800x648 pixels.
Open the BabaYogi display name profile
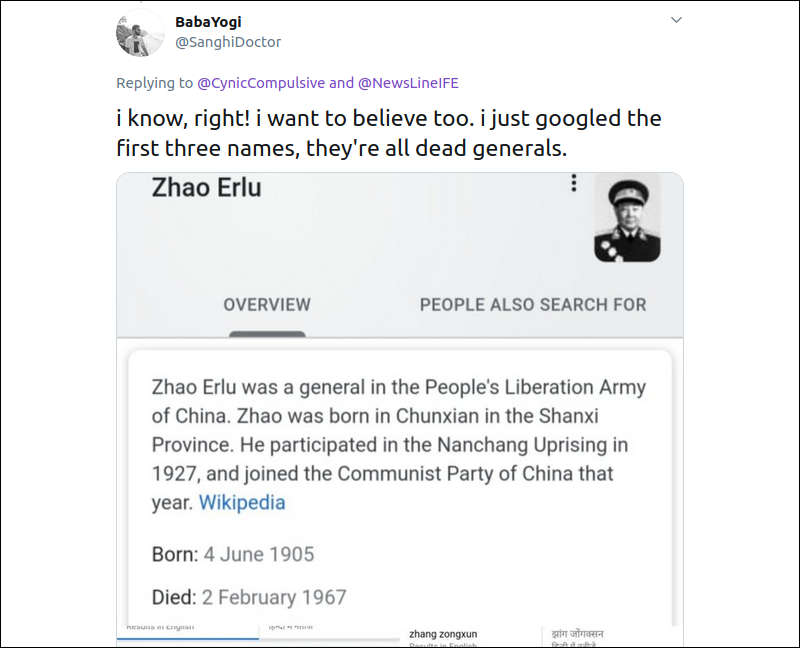(208, 22)
